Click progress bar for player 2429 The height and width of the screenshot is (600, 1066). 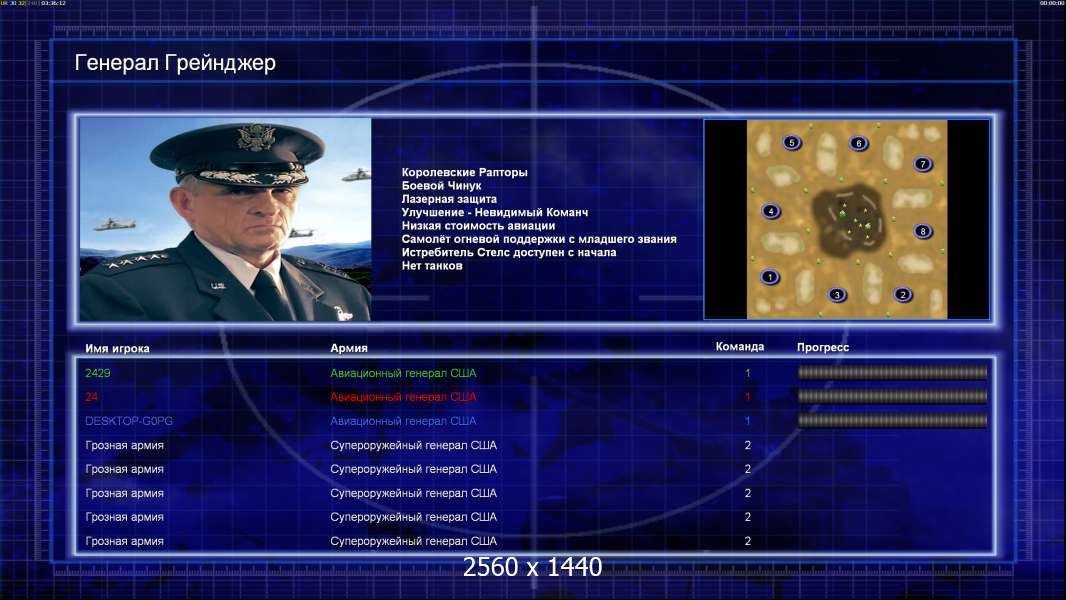point(892,372)
